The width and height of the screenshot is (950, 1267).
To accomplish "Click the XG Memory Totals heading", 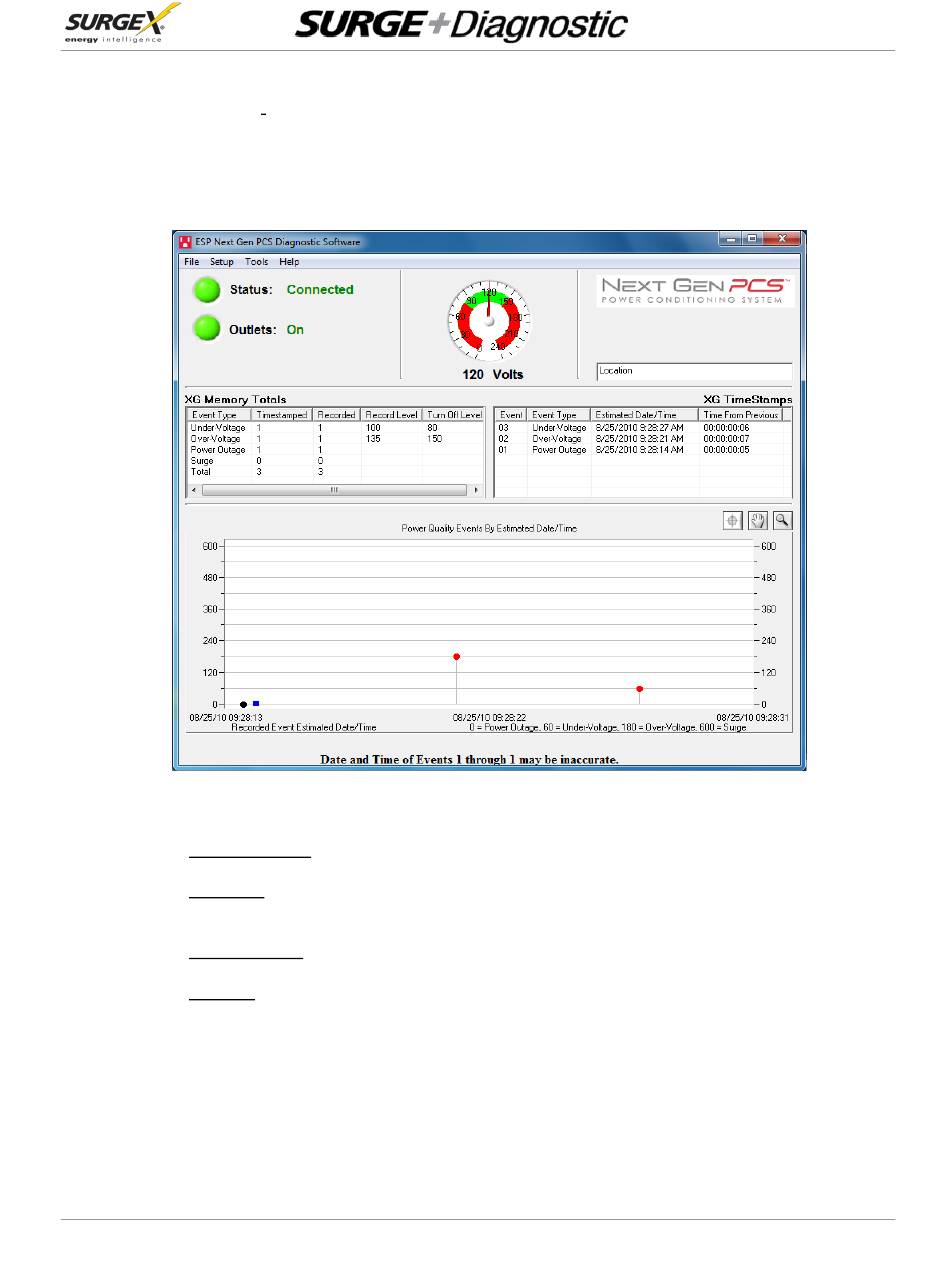I will 236,400.
